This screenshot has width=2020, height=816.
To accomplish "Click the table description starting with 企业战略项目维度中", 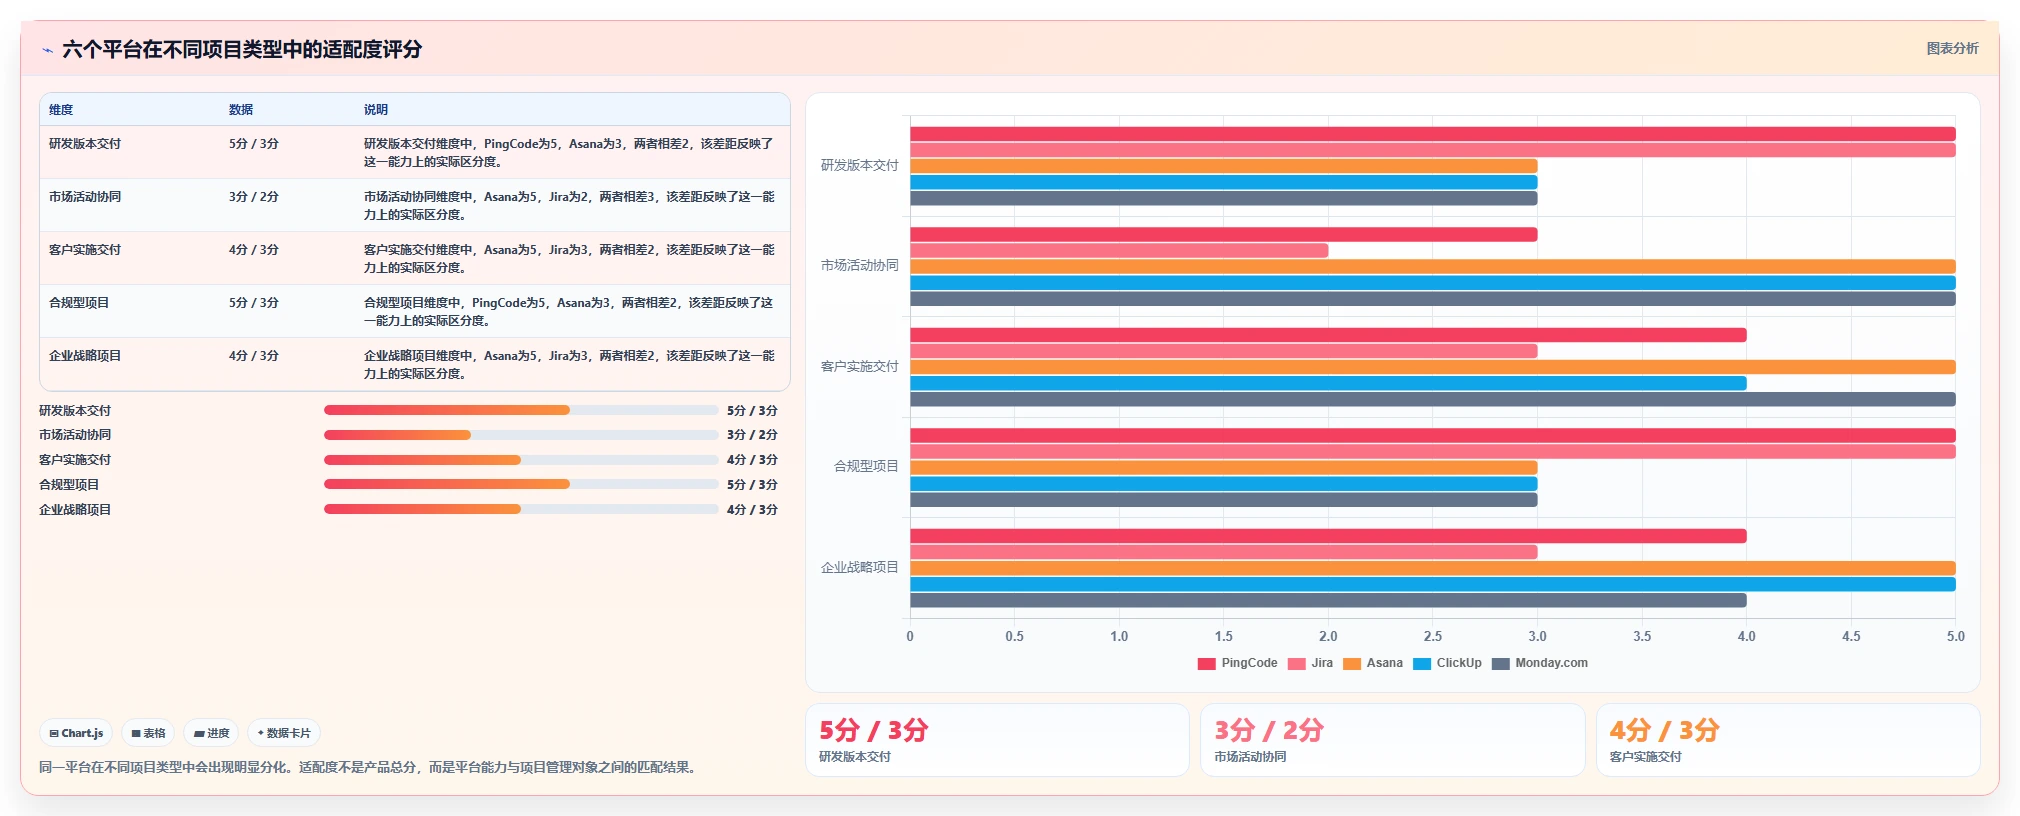I will [569, 365].
